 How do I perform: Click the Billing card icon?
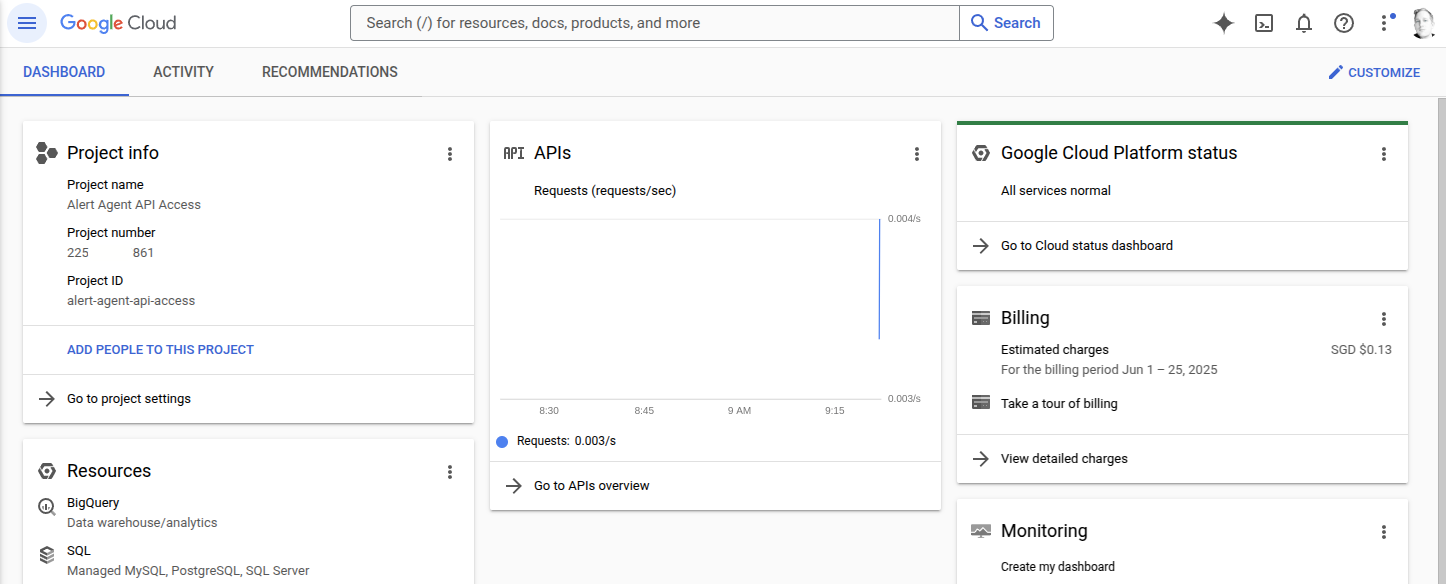pos(981,318)
